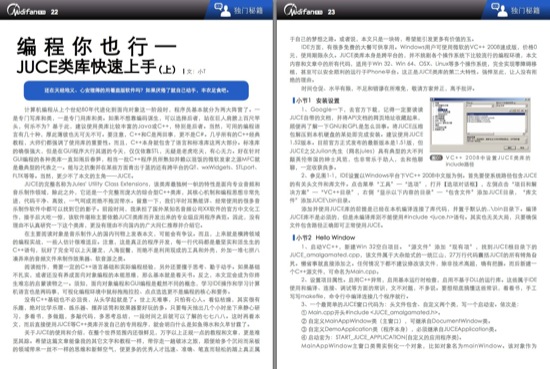Click the caption about VC++ 2008 include path
This screenshot has width=550, height=369.
tap(488, 161)
